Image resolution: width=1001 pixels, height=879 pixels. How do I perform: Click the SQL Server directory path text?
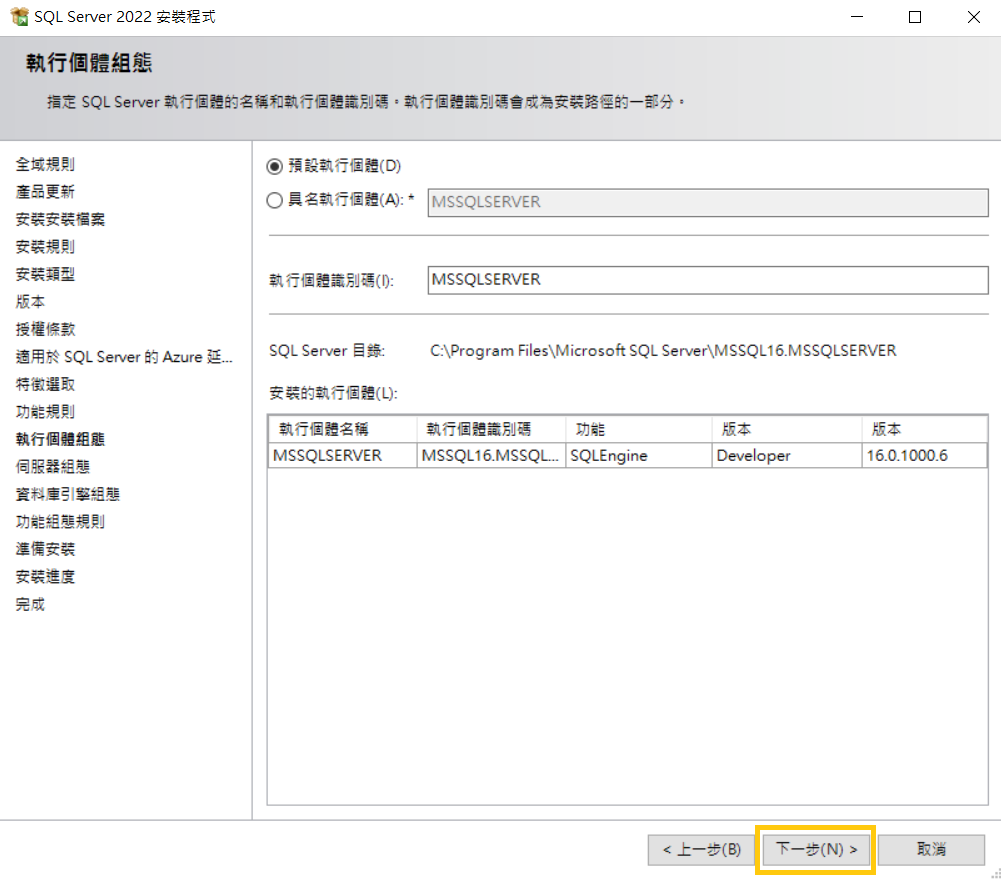[x=663, y=351]
